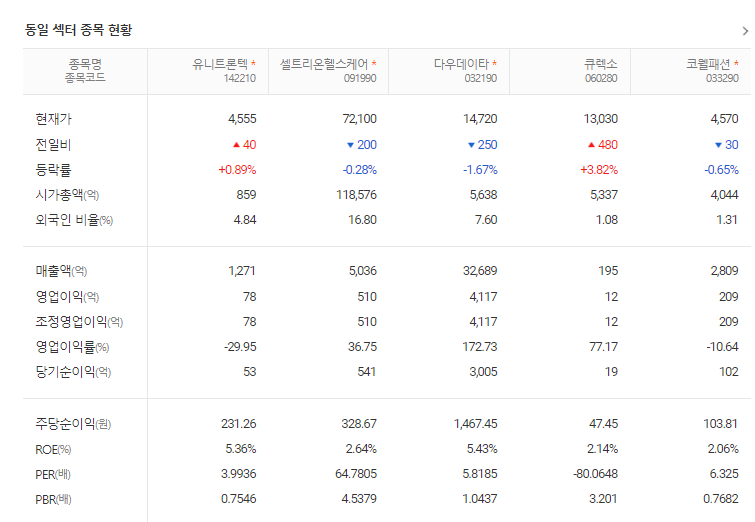Screen dimensions: 755x522
Task: Select EPS value 231.26
Action: point(238,424)
